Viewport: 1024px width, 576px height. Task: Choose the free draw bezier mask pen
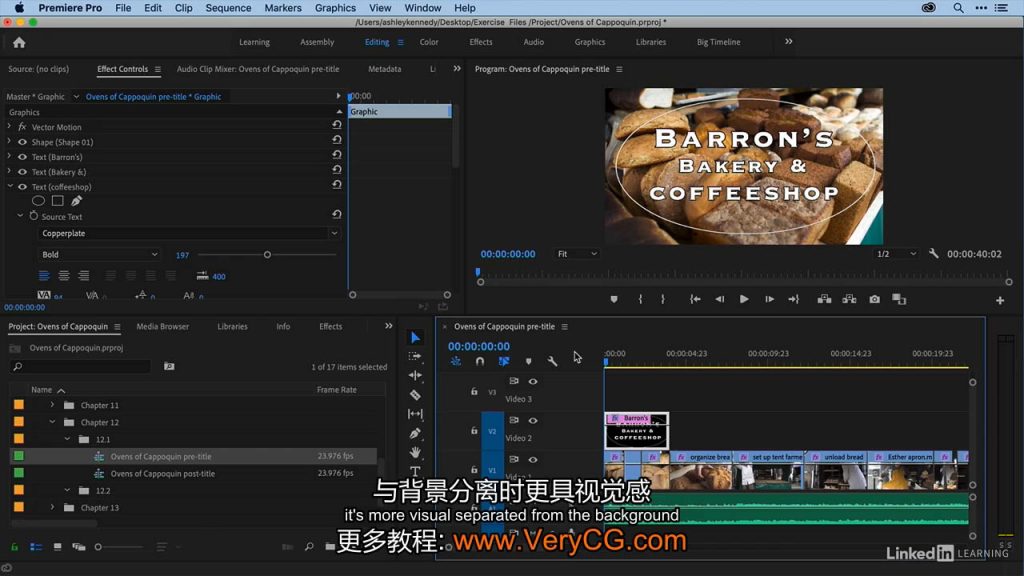coord(76,201)
